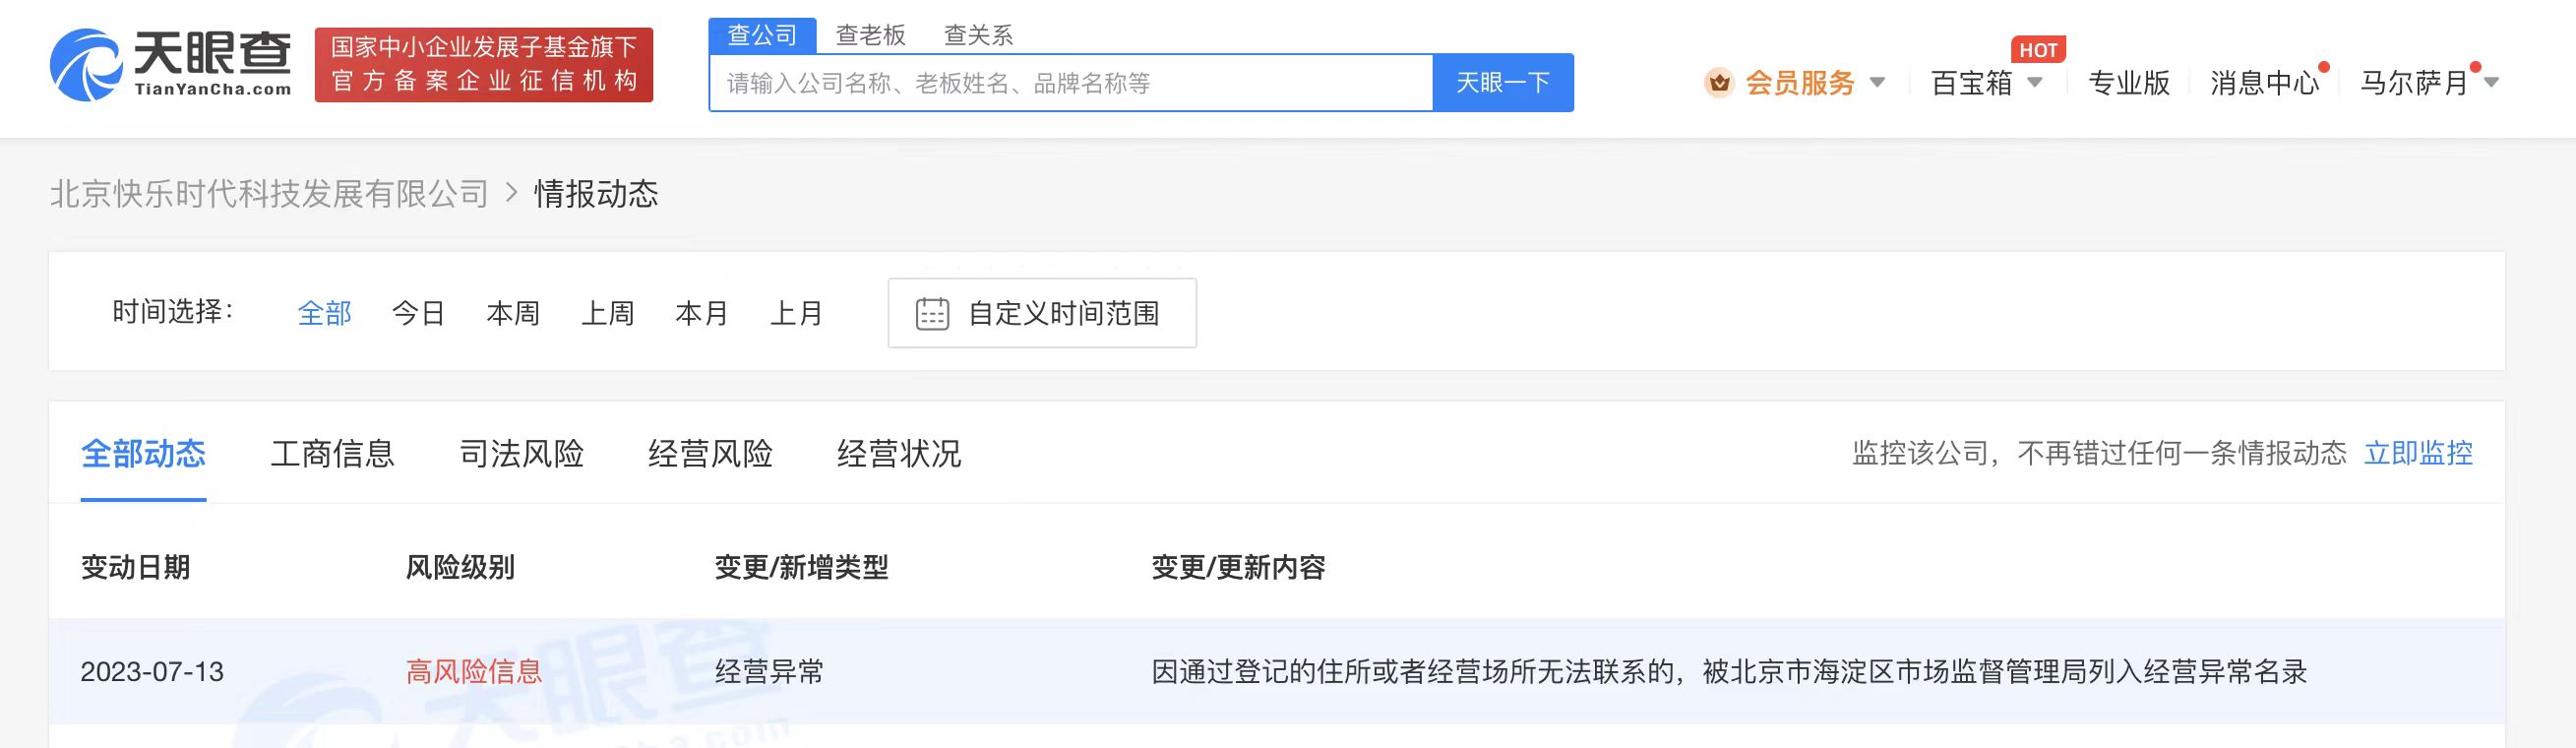Select the 查老板 search tab
The height and width of the screenshot is (748, 2576).
870,36
